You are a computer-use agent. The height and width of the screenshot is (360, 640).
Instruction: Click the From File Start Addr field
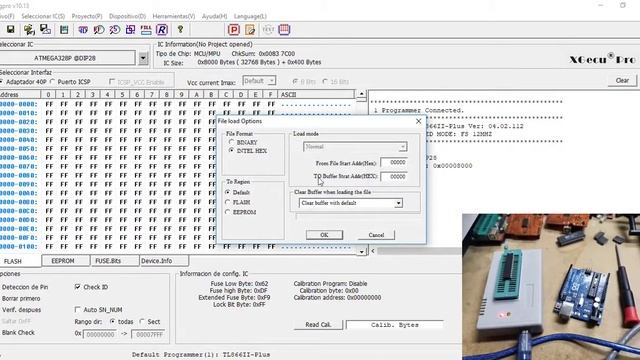click(393, 162)
